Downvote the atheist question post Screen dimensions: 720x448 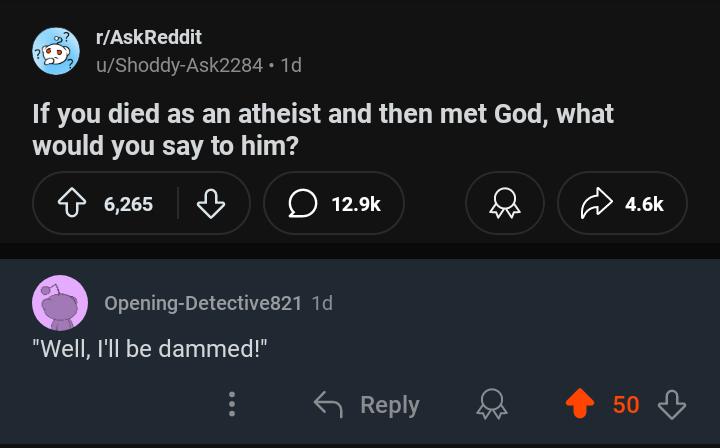coord(209,204)
